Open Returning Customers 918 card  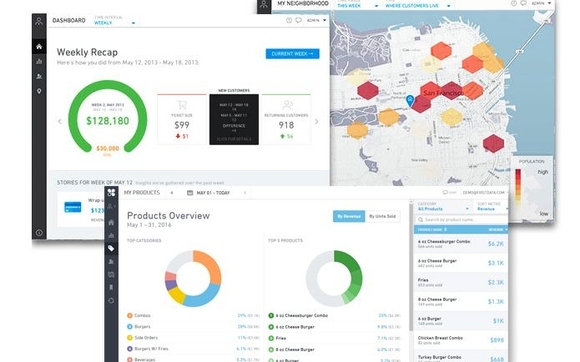click(286, 119)
